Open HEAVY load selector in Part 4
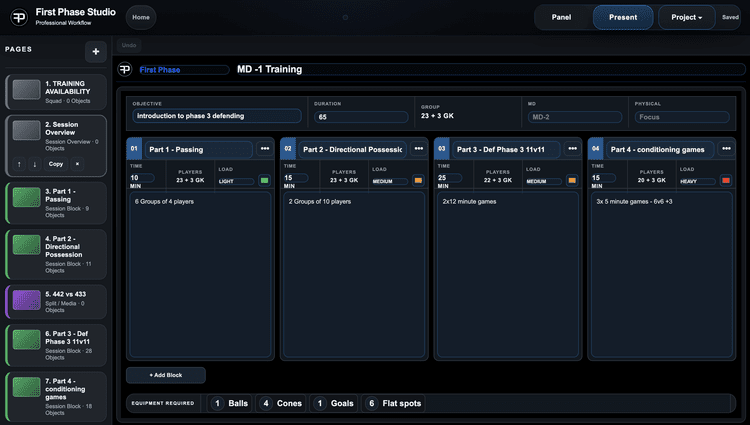This screenshot has height=425, width=750. pos(697,181)
